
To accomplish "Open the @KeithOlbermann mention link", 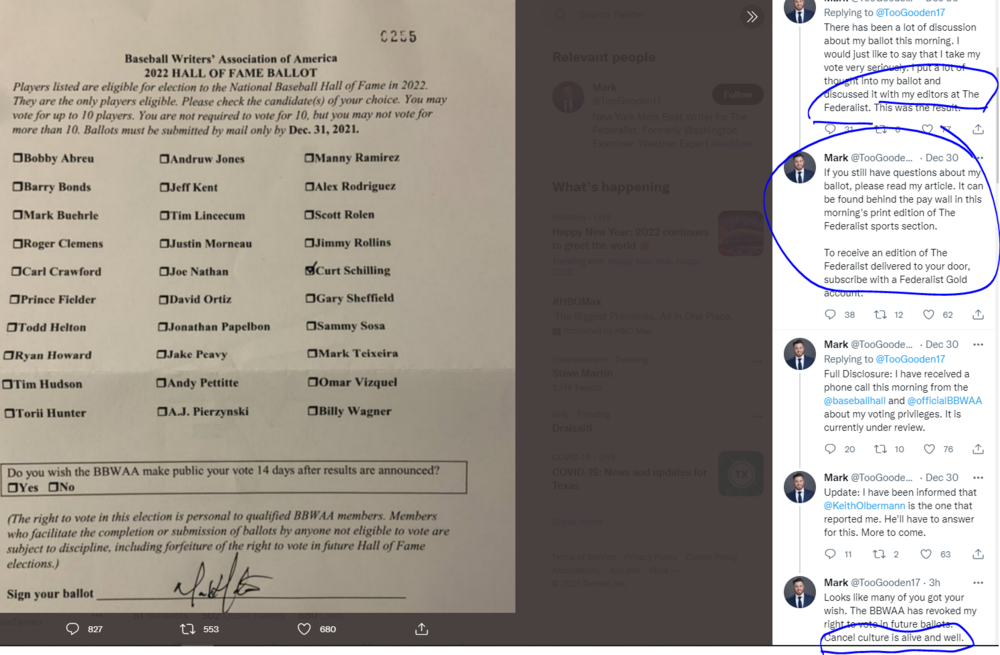I will click(864, 506).
